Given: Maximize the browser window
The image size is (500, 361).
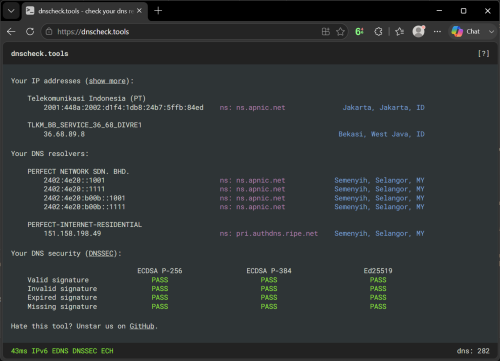Looking at the screenshot, I should tap(463, 11).
